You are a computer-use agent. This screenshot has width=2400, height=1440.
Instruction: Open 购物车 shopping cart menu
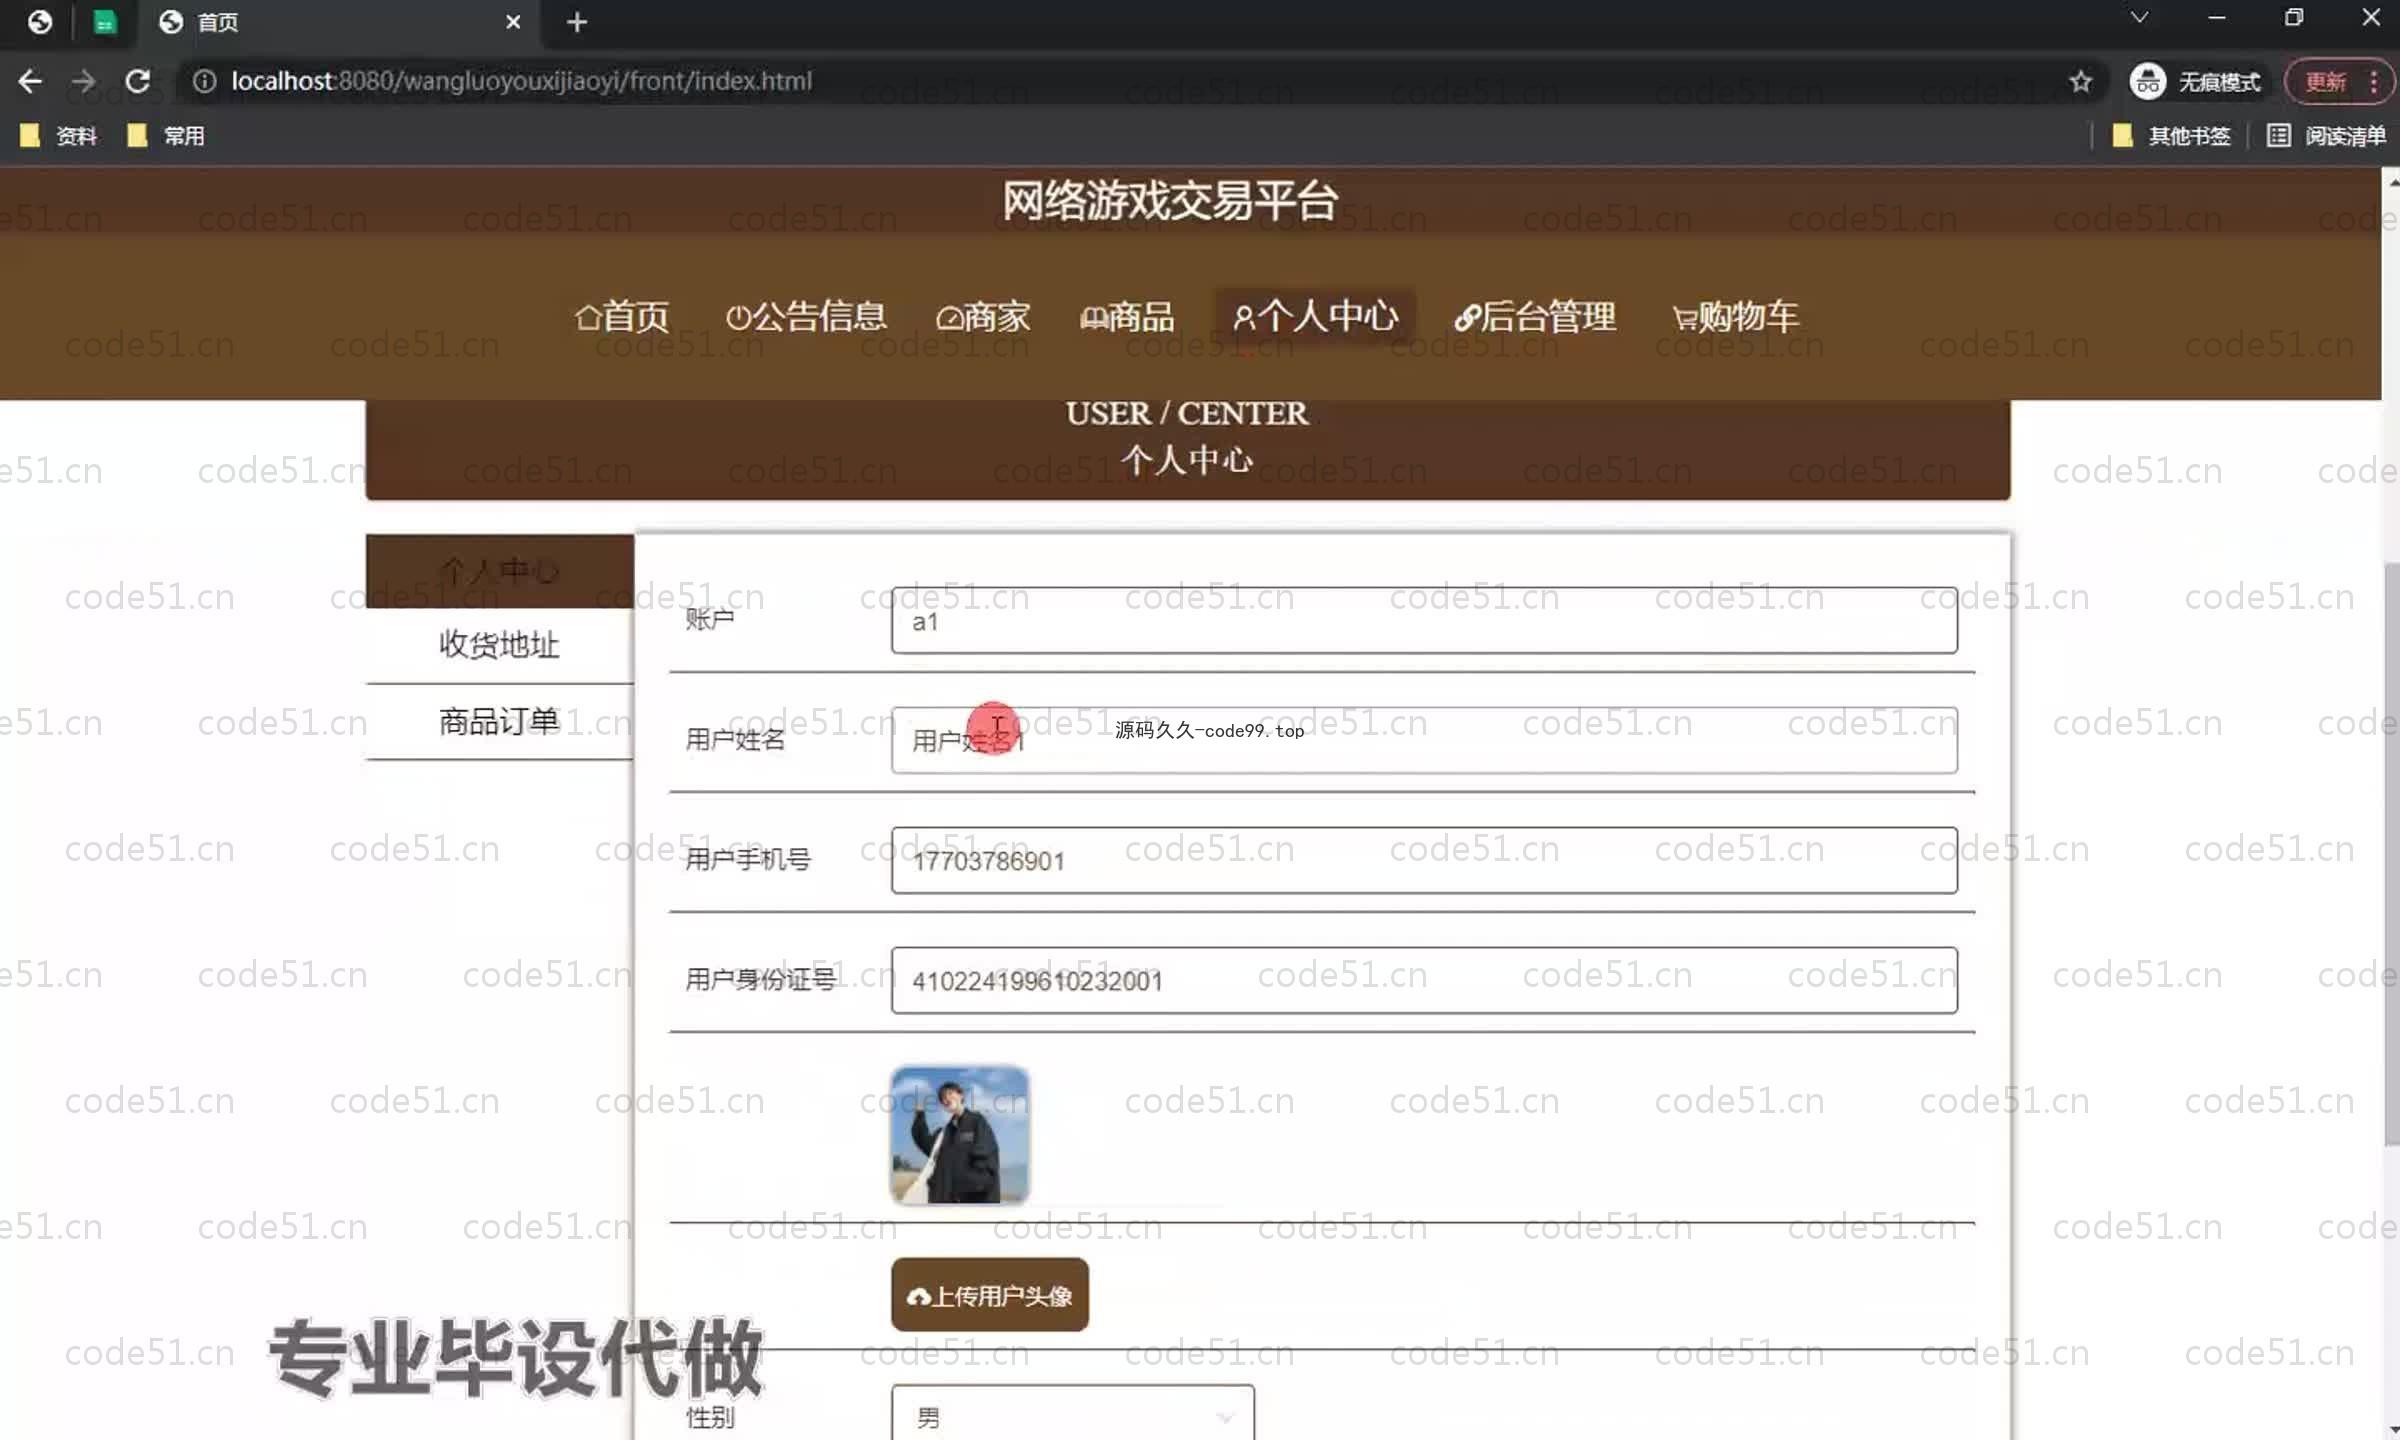pos(1735,317)
